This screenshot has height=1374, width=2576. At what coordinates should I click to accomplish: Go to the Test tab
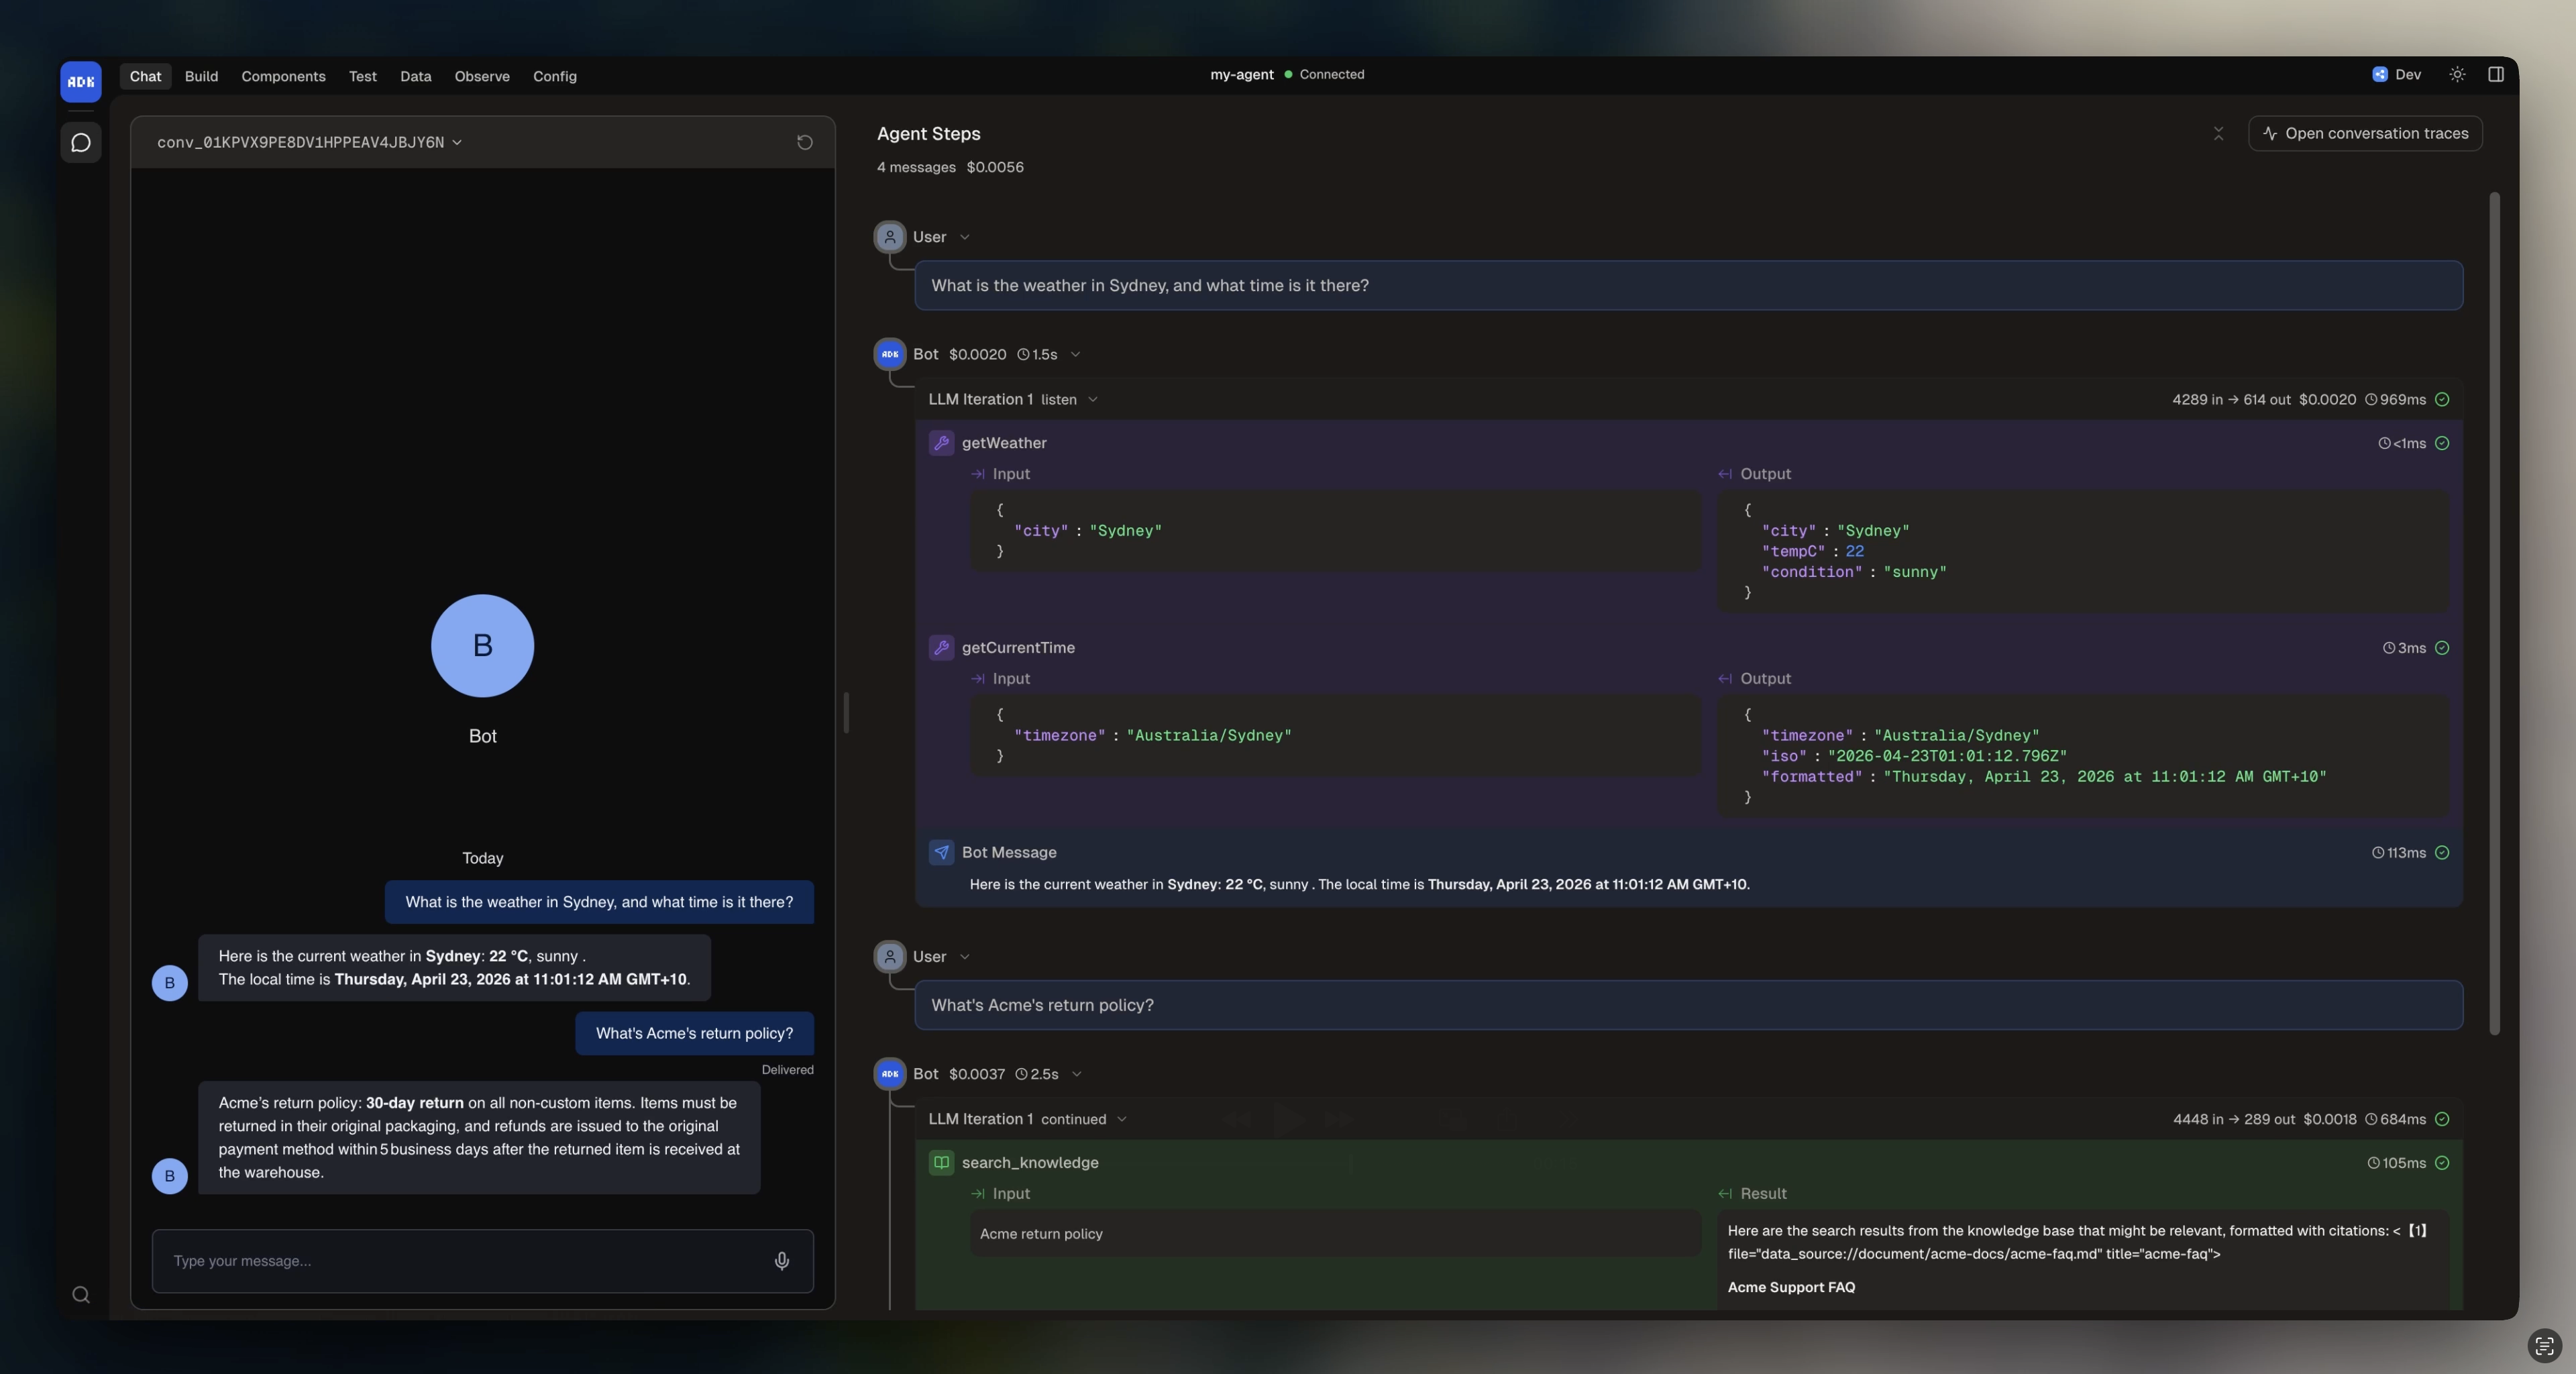(x=362, y=77)
